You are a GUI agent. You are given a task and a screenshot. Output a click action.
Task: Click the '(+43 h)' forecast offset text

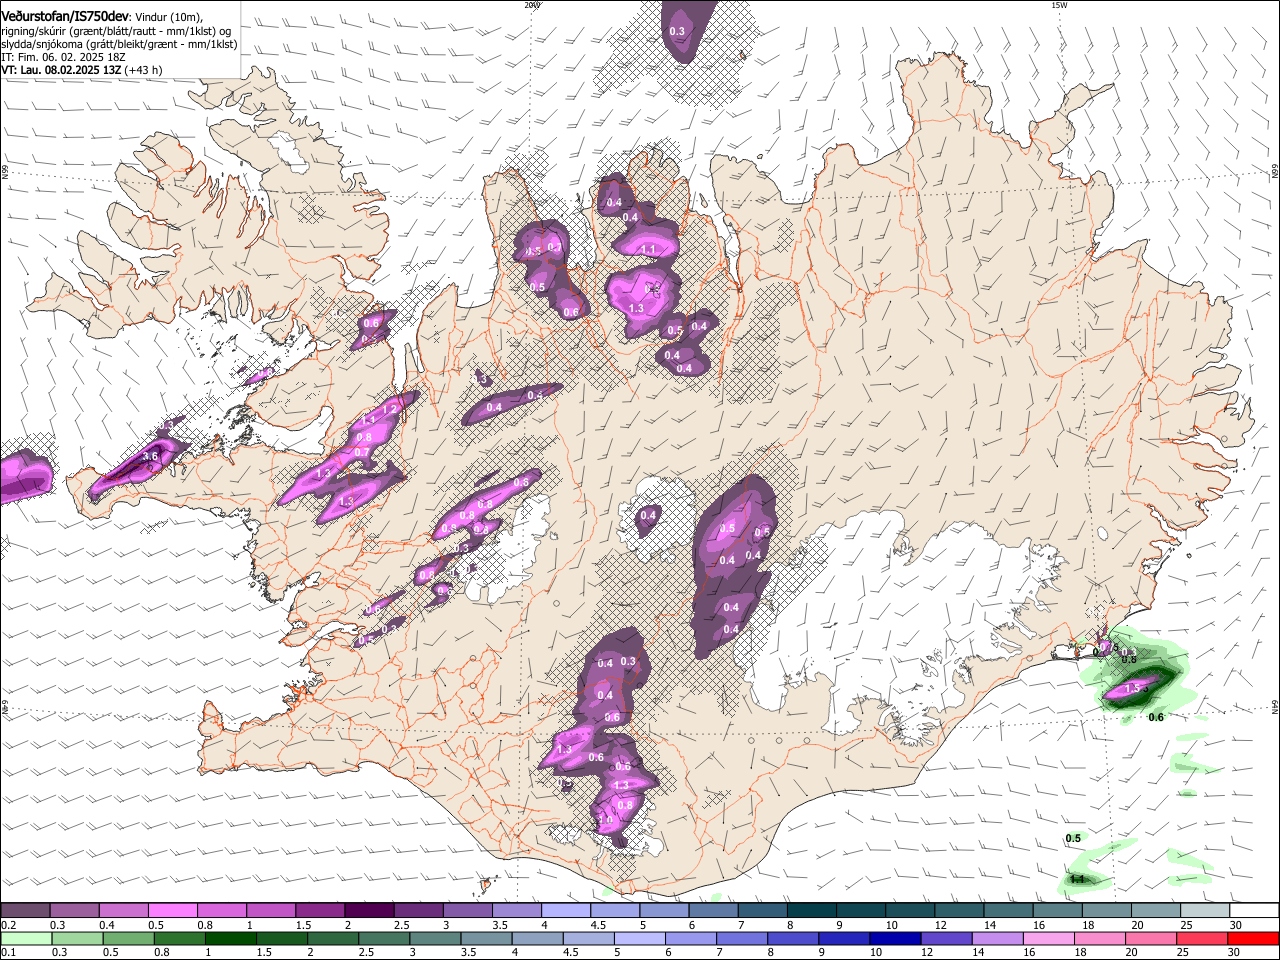[144, 70]
